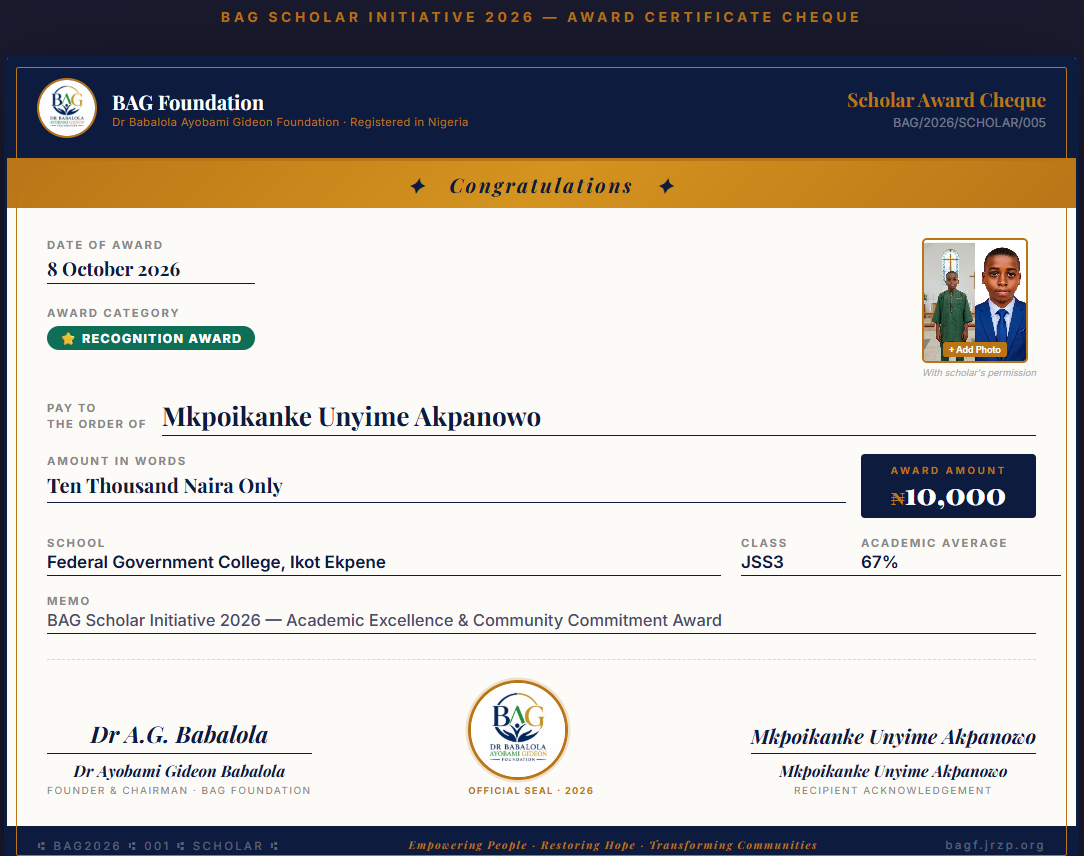Screen dimensions: 1084x856
Task: Click the scholar photo thumbnail
Action: (975, 300)
